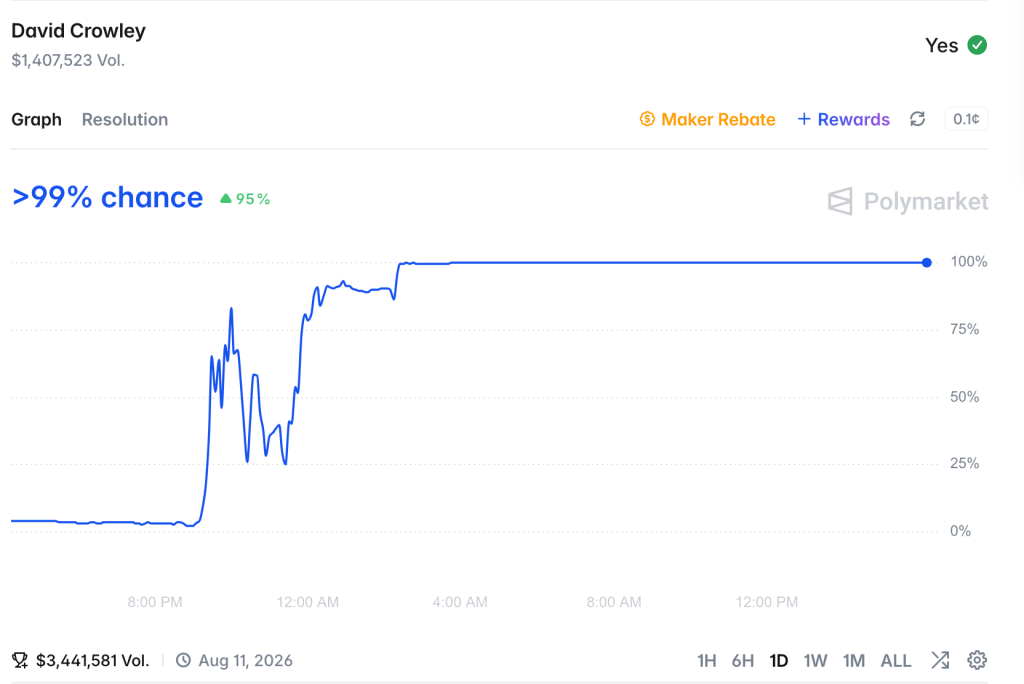
Task: Select the 6H time range
Action: (x=743, y=660)
